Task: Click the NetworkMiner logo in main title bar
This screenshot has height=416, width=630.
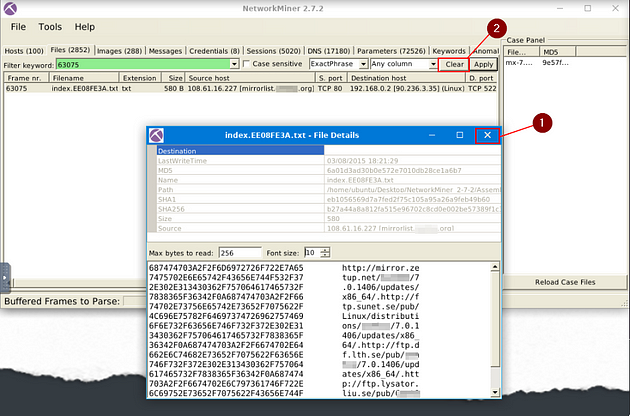Action: [x=10, y=8]
